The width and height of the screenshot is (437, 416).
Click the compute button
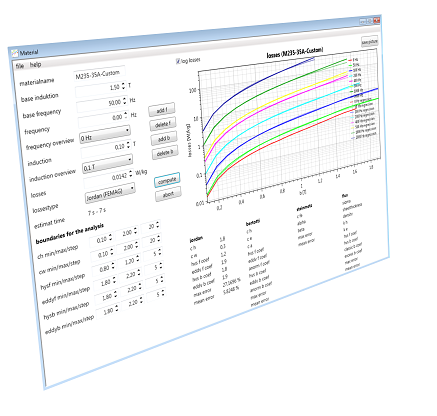pyautogui.click(x=167, y=180)
